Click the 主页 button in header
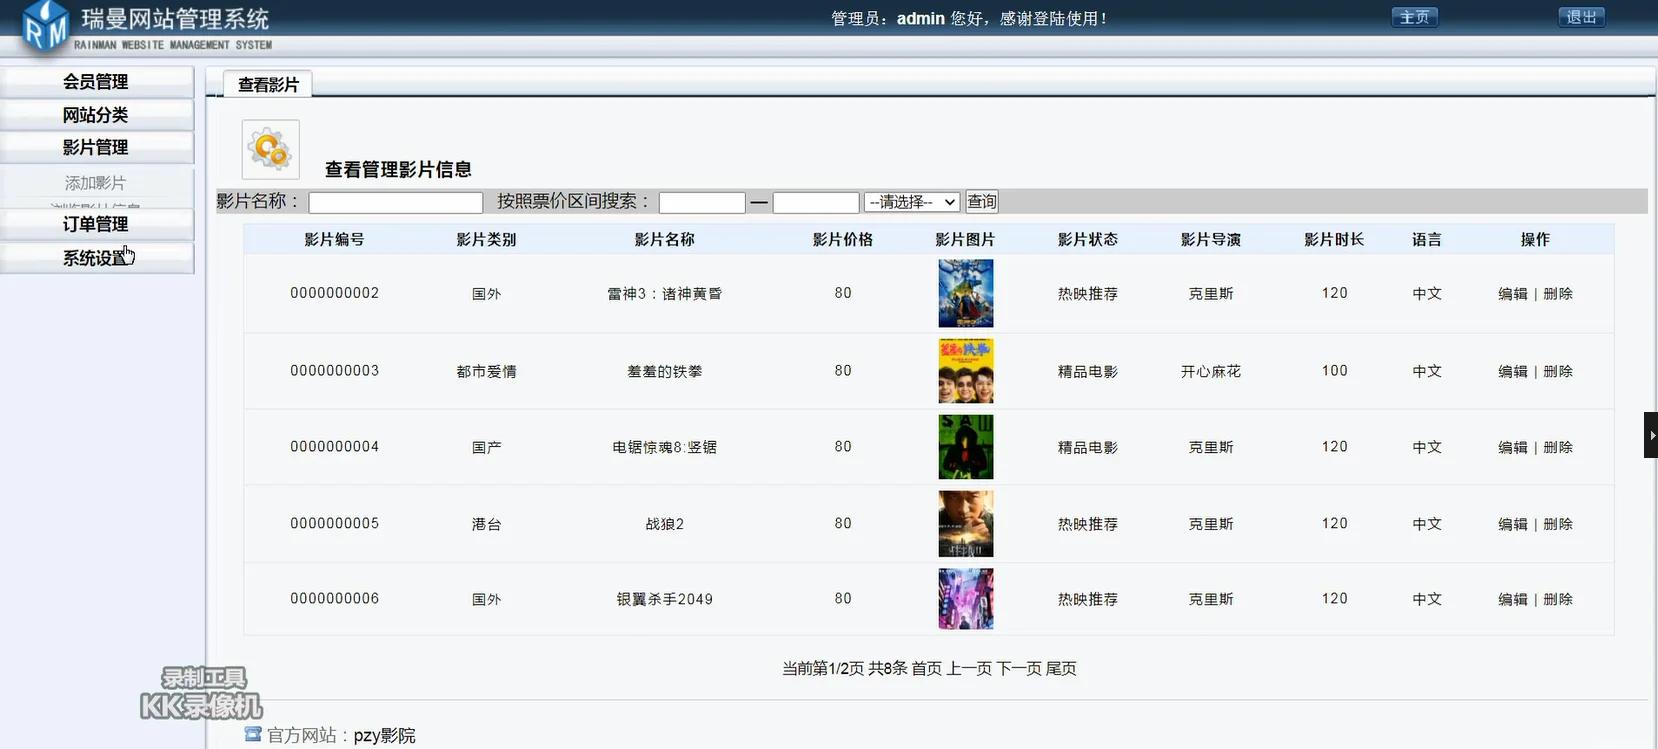 pos(1415,17)
